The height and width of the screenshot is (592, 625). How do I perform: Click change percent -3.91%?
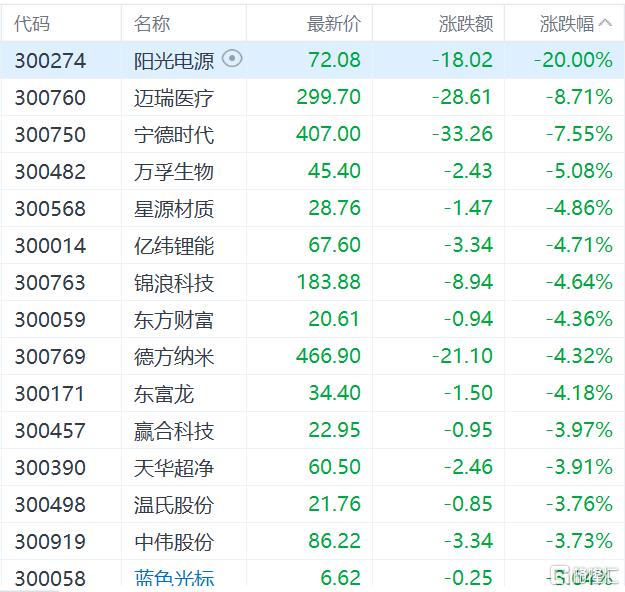pyautogui.click(x=579, y=466)
